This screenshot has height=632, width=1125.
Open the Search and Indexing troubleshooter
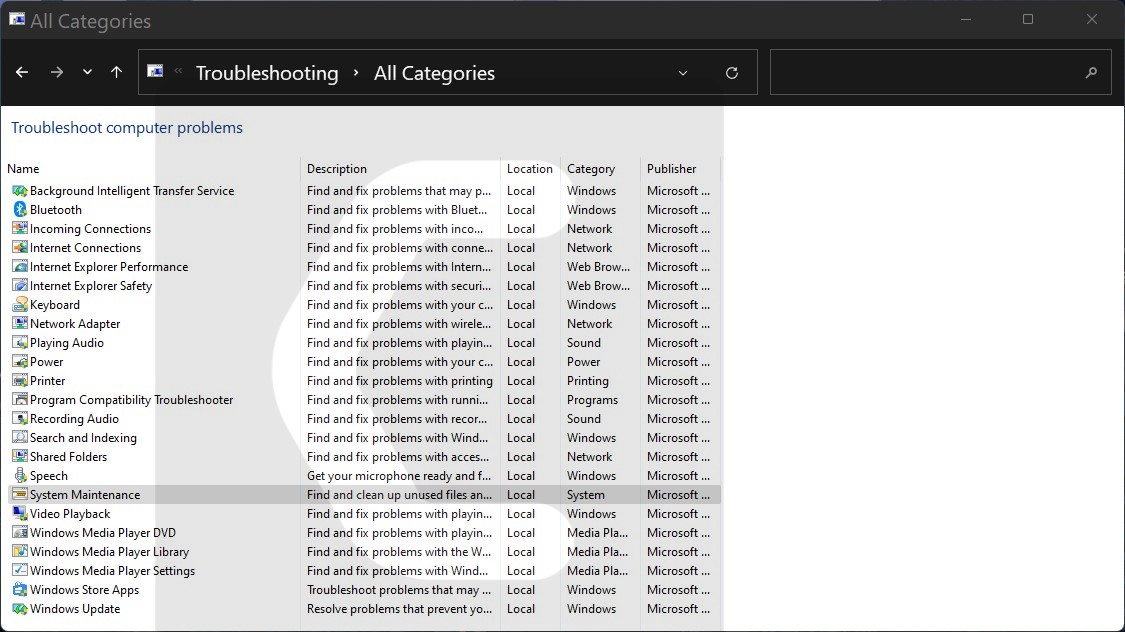pos(83,438)
